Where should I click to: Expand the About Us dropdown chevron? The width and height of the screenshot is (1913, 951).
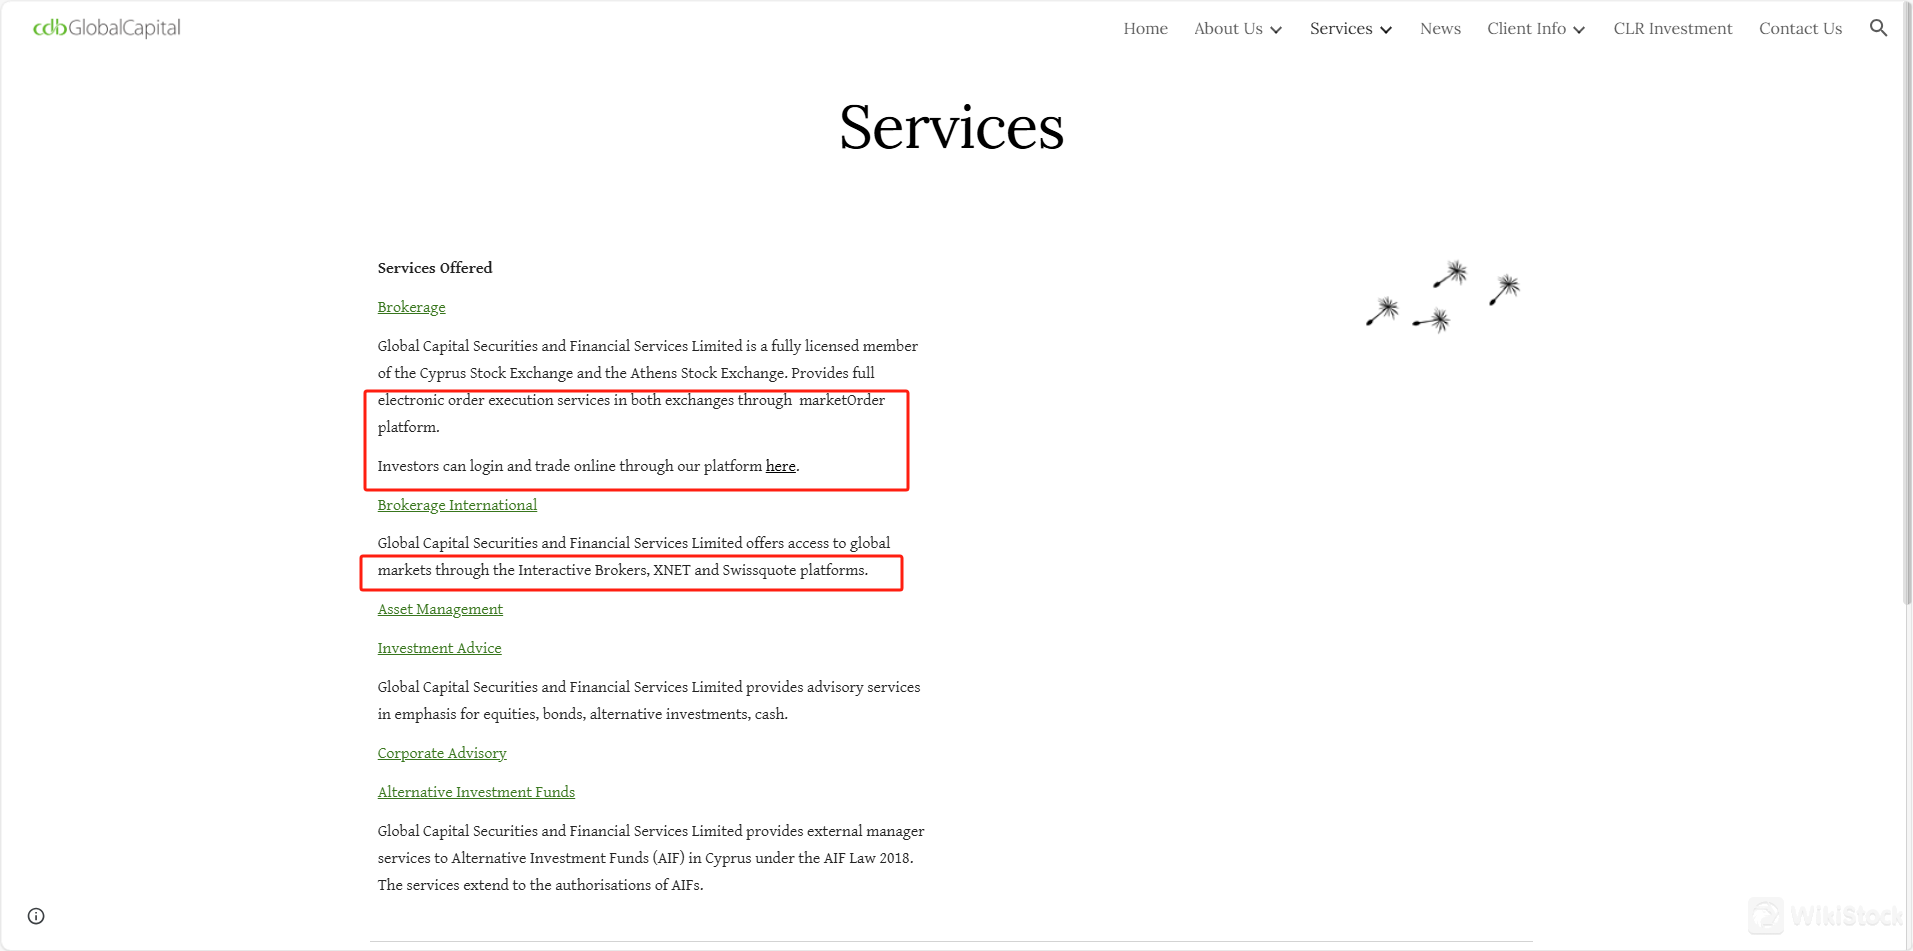point(1276,30)
